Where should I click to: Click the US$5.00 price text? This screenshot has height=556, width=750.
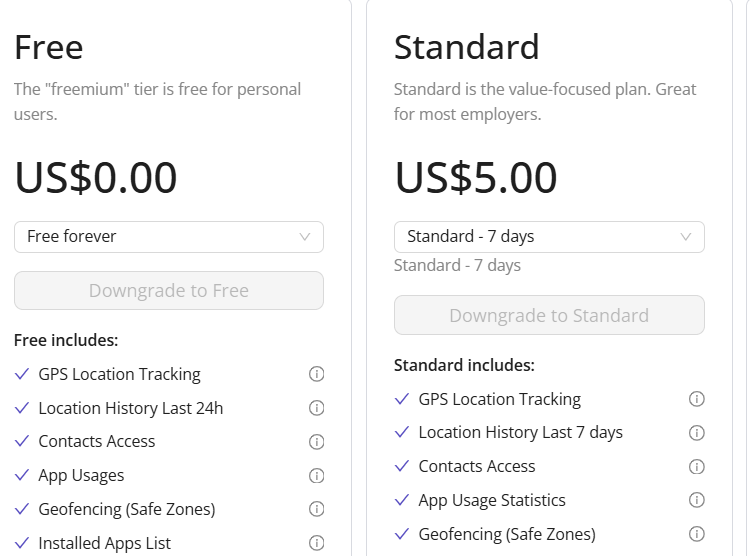pyautogui.click(x=476, y=177)
